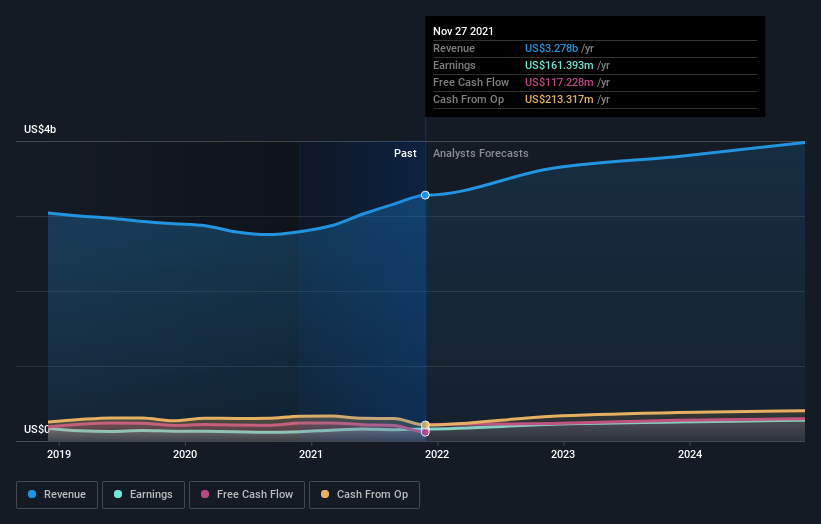
Task: Click the Past label
Action: (405, 153)
